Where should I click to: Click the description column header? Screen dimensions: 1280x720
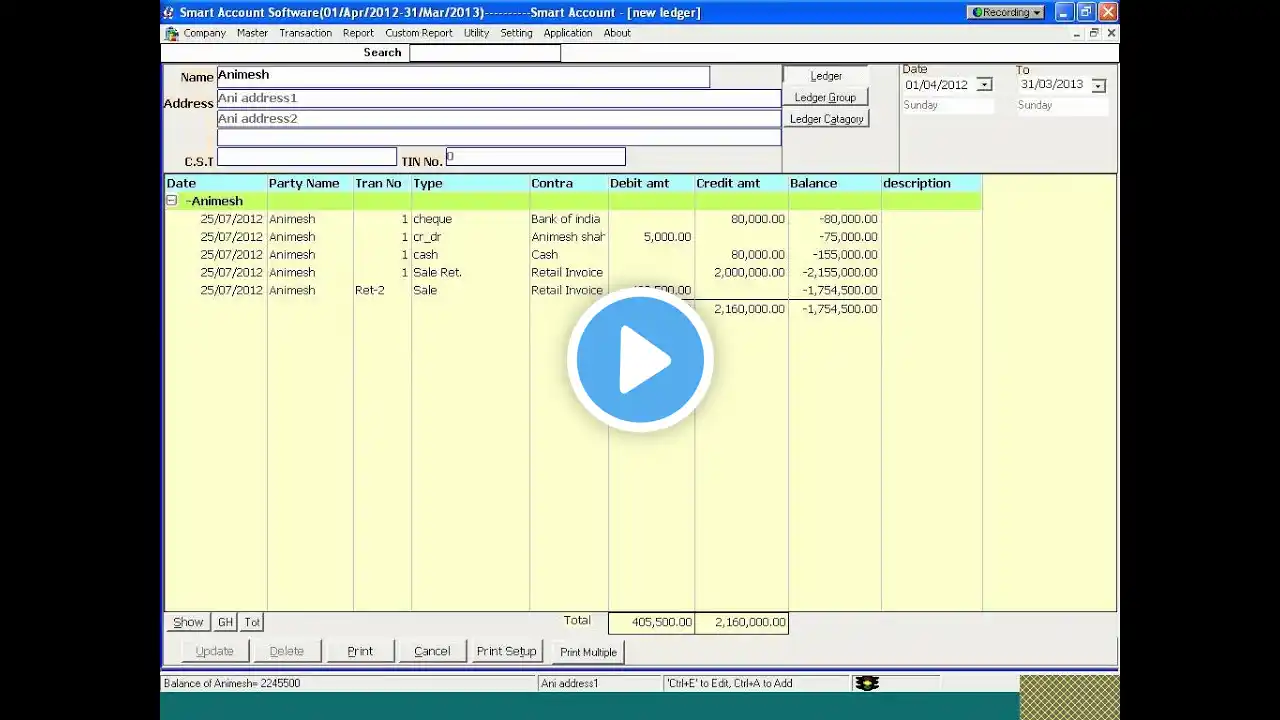(932, 183)
